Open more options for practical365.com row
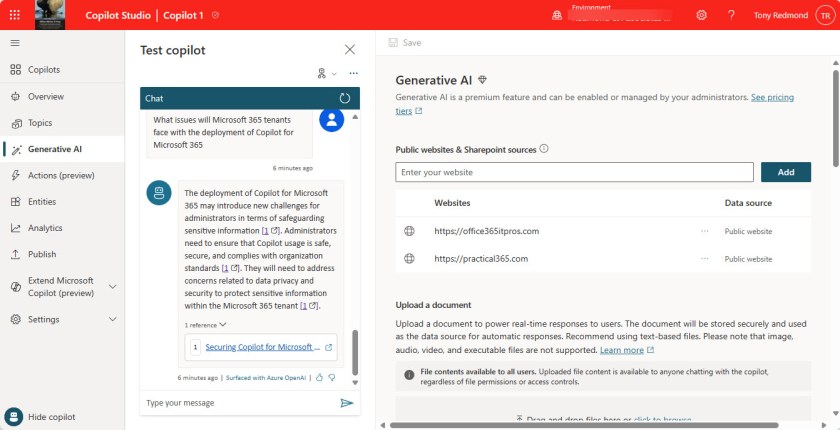The width and height of the screenshot is (840, 430). 704,259
